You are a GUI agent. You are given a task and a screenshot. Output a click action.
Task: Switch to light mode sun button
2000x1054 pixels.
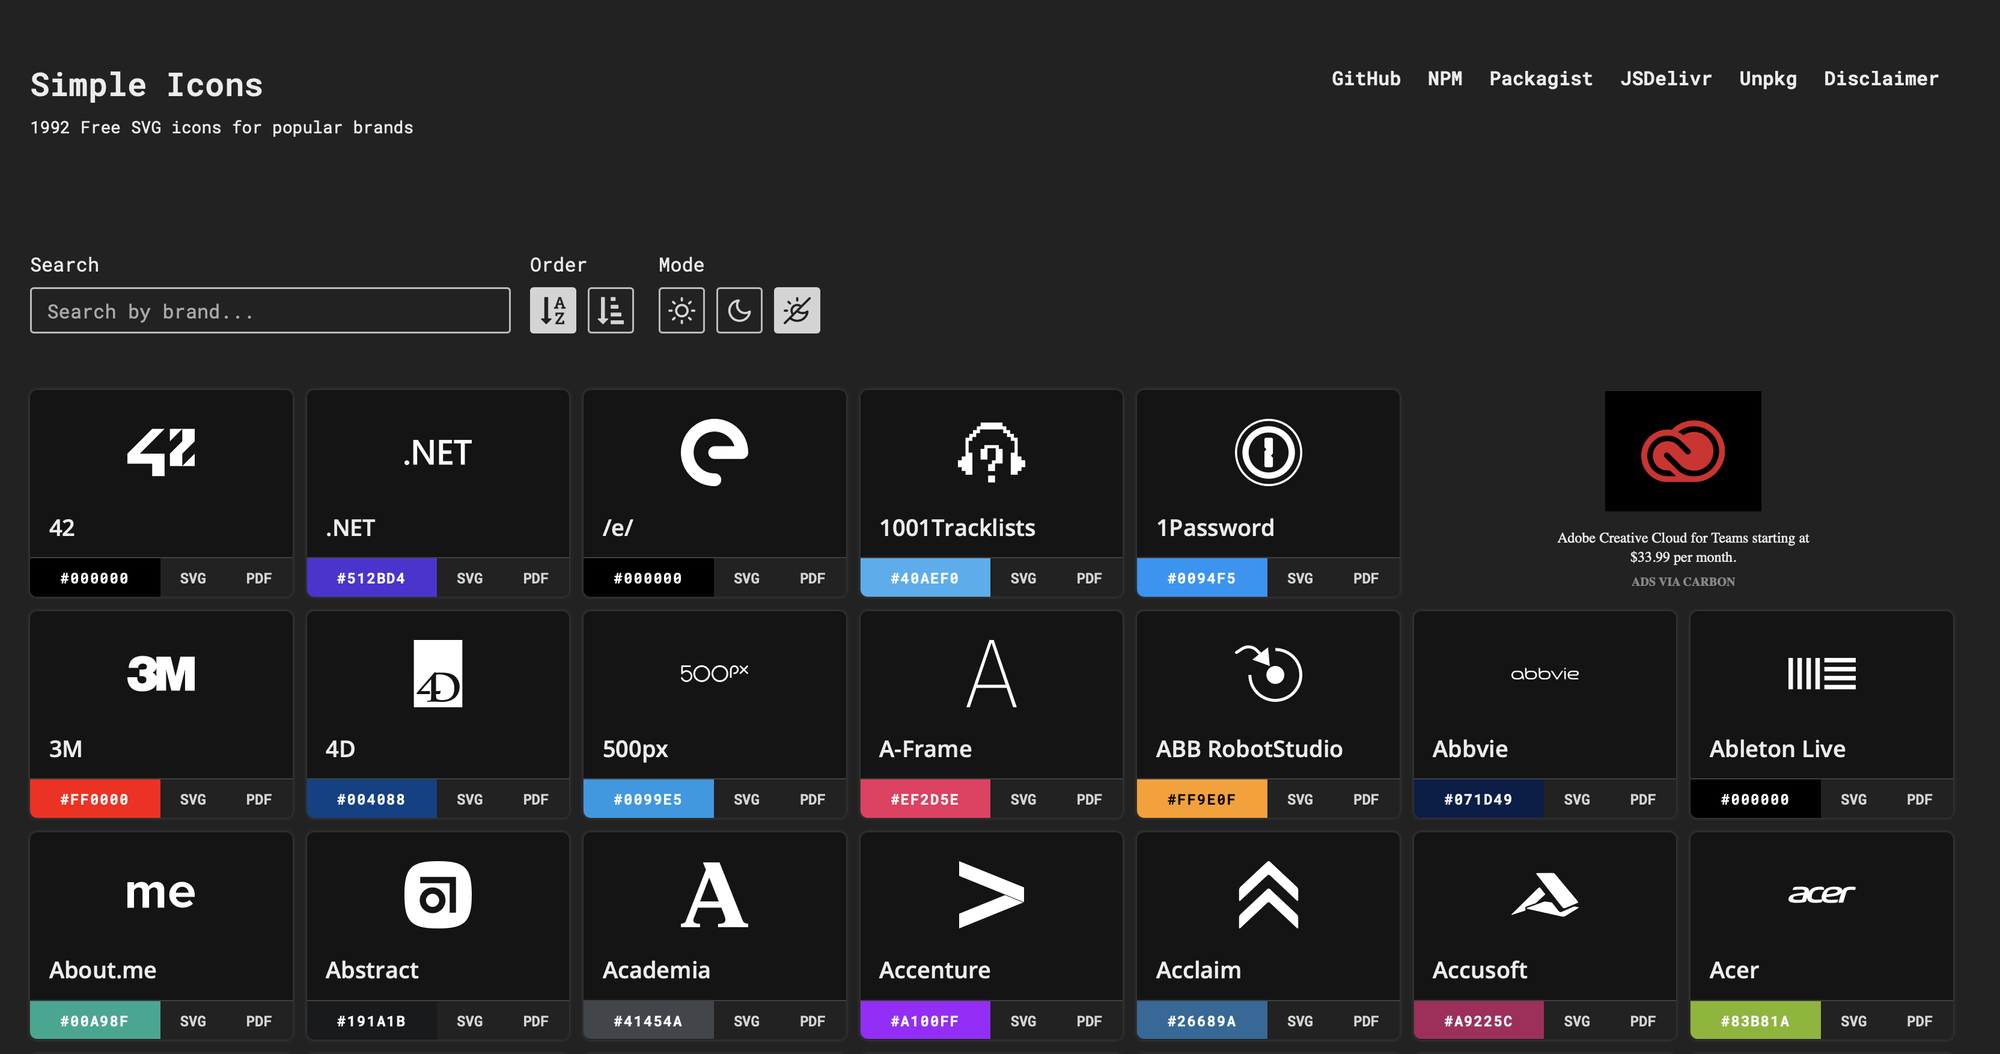(682, 311)
